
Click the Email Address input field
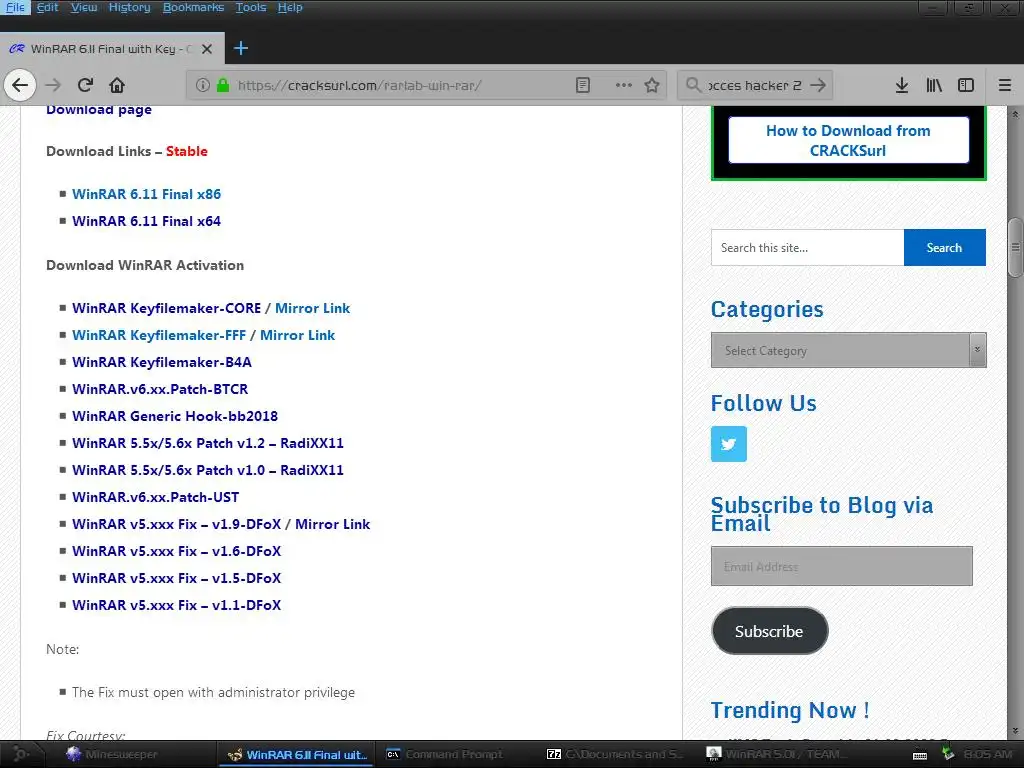coord(842,566)
